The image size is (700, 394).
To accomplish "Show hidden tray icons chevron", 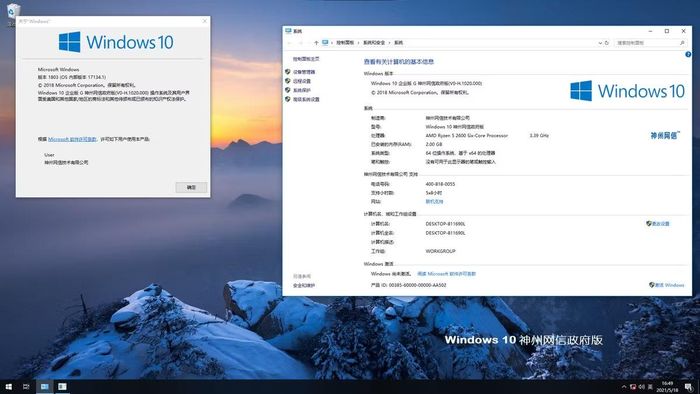I will (624, 386).
